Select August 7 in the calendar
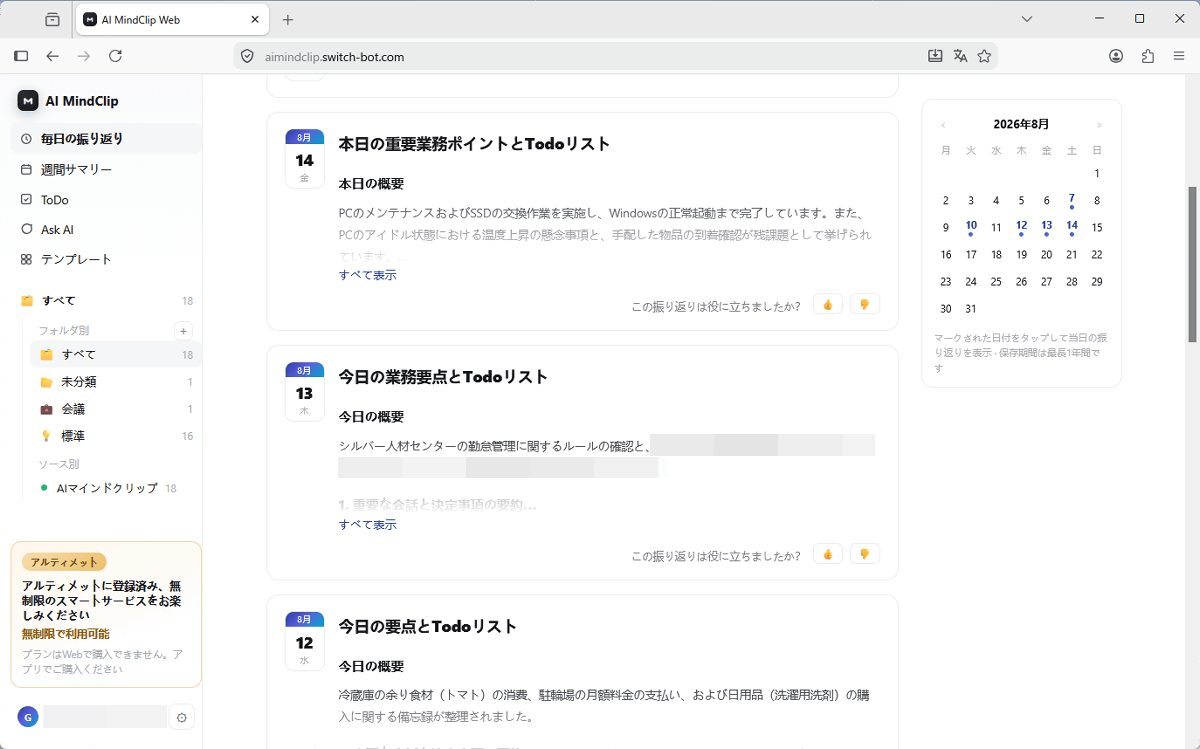This screenshot has width=1200, height=749. coord(1071,200)
